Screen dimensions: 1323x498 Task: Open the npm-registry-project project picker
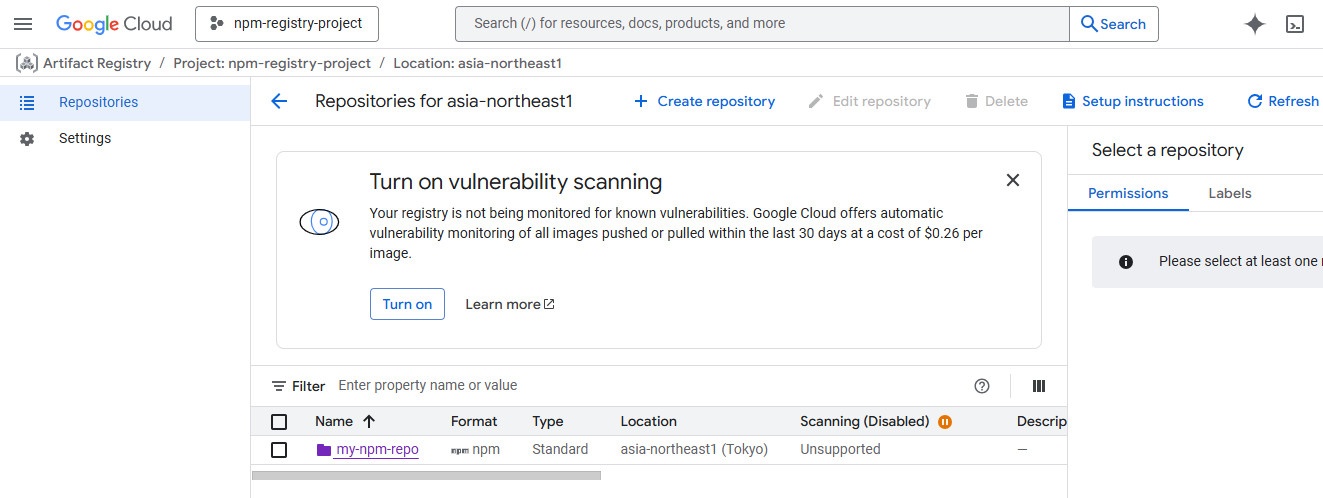coord(286,24)
